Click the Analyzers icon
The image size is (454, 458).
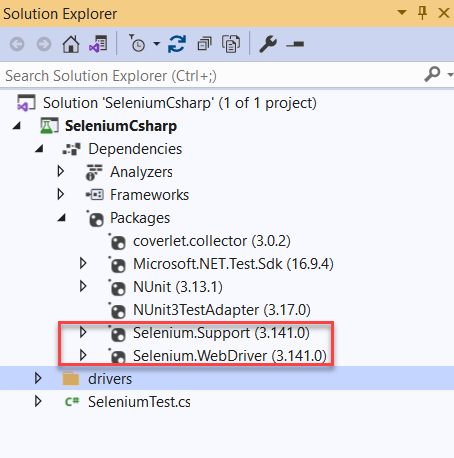(x=94, y=172)
